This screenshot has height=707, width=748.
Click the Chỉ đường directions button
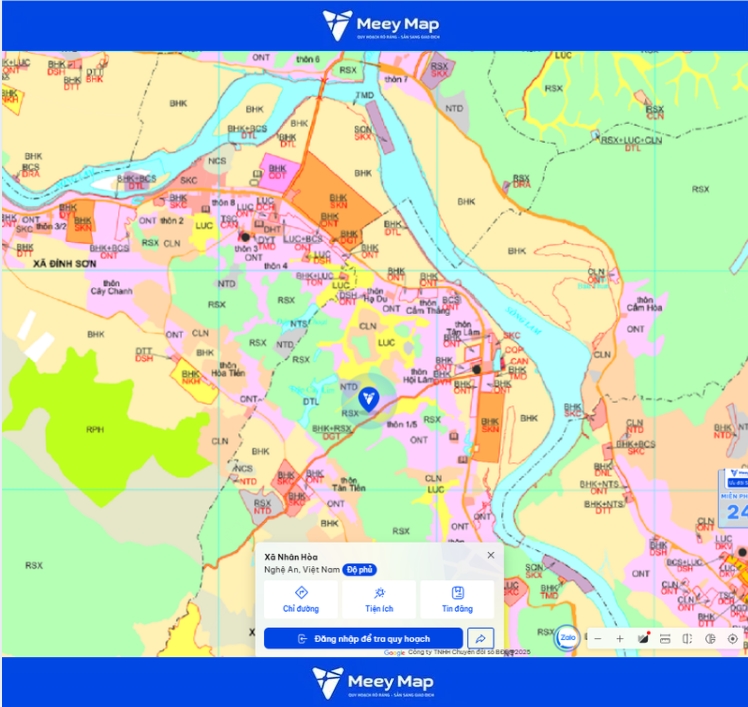coord(301,599)
